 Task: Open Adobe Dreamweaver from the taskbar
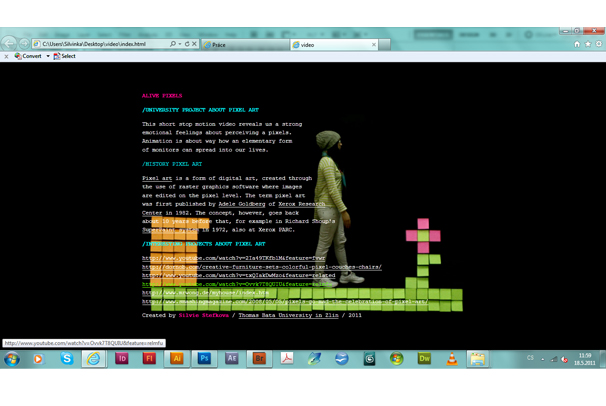(424, 358)
